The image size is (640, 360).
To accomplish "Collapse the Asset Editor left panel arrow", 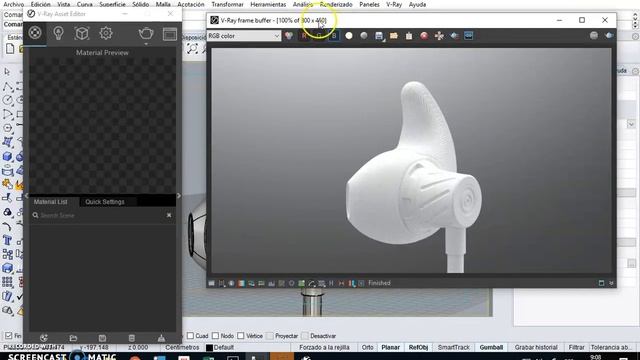I will click(x=27, y=196).
